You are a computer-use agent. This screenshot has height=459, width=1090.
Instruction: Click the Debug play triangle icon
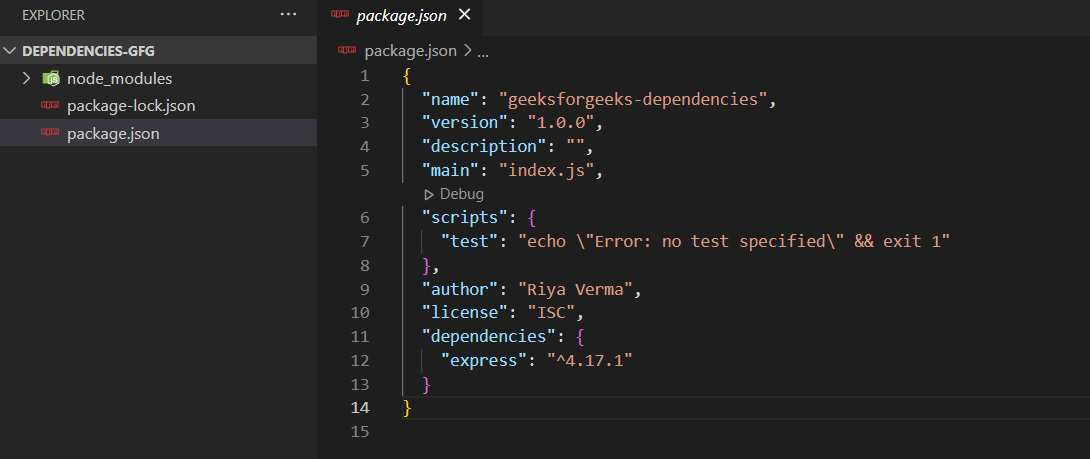tap(429, 194)
